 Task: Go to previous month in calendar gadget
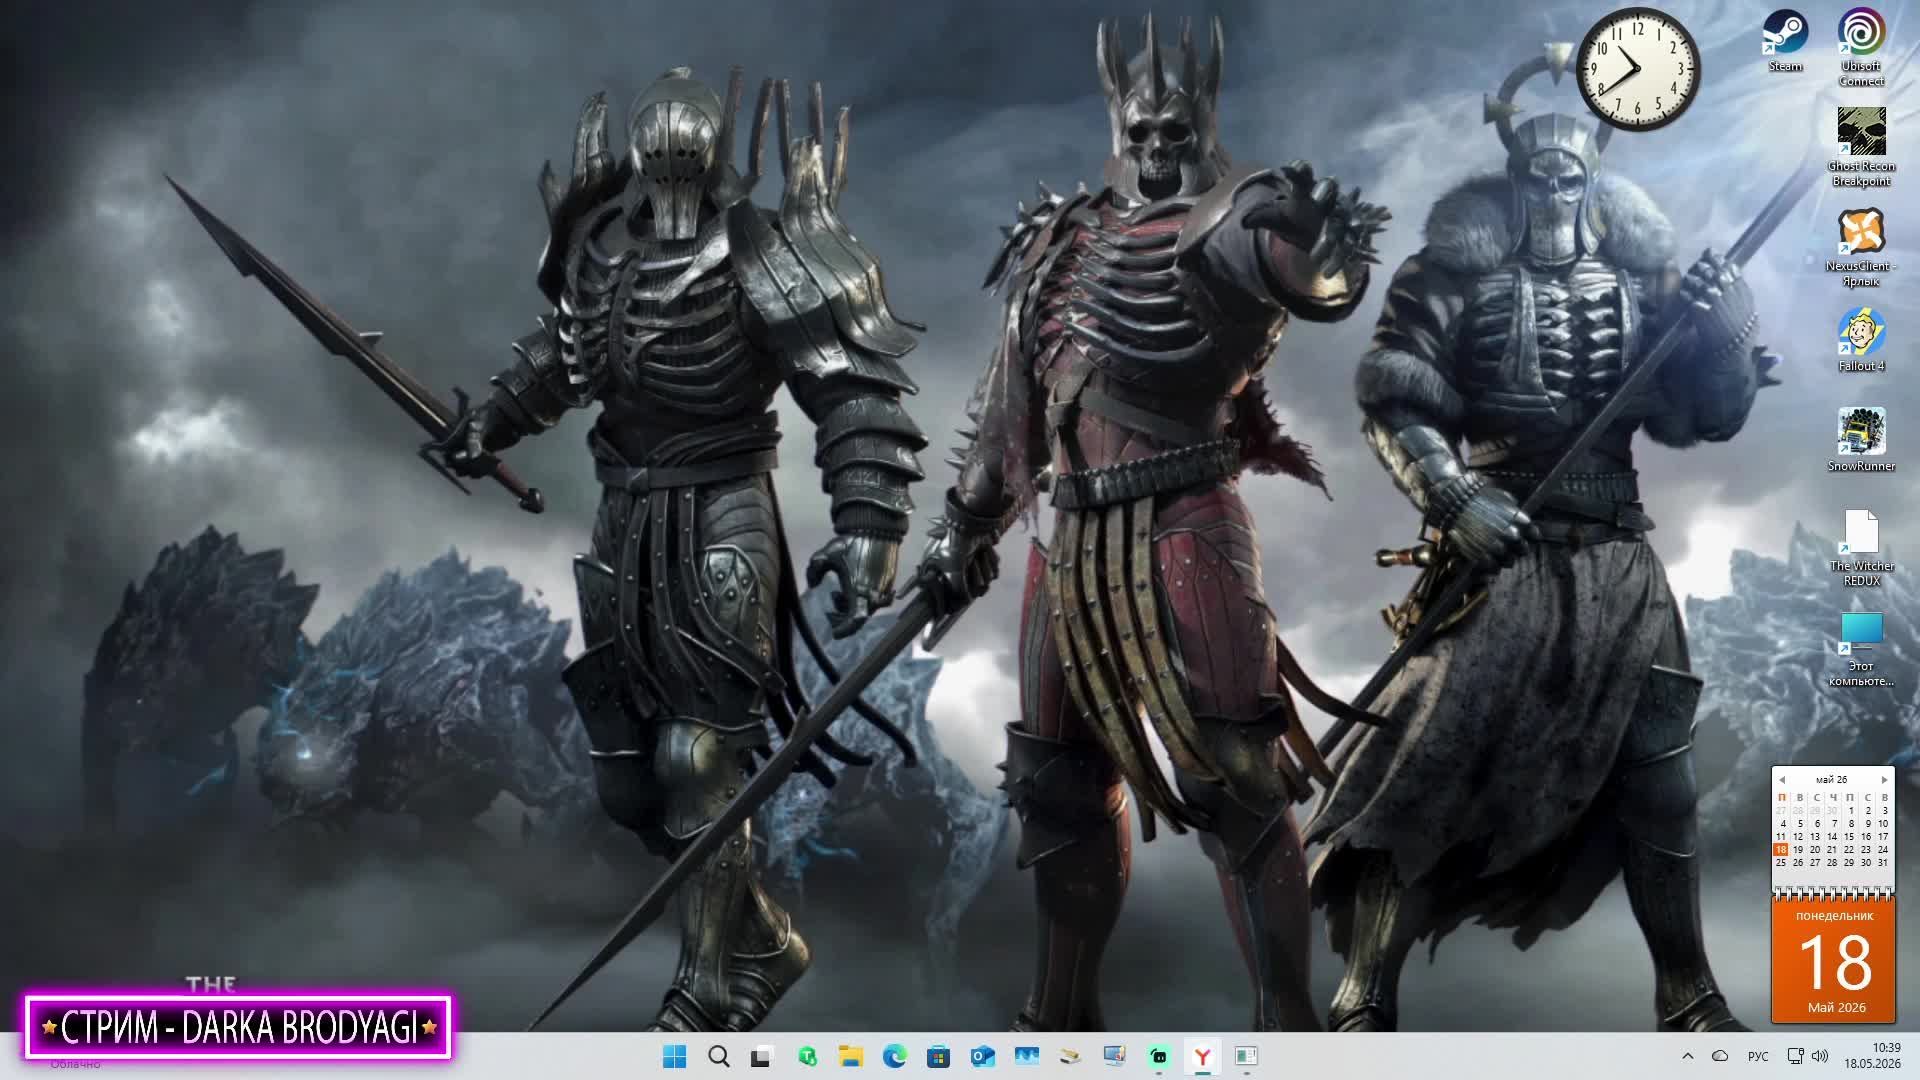click(1781, 780)
